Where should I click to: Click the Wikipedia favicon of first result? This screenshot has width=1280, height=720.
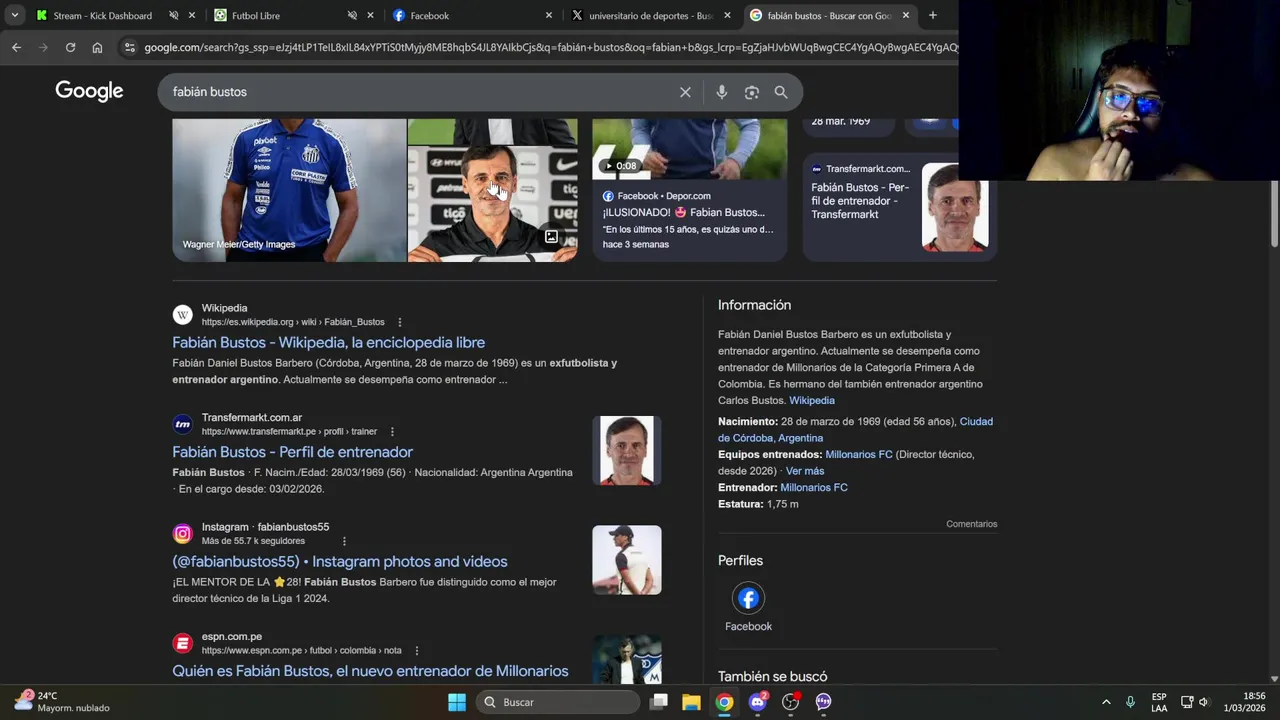point(182,315)
